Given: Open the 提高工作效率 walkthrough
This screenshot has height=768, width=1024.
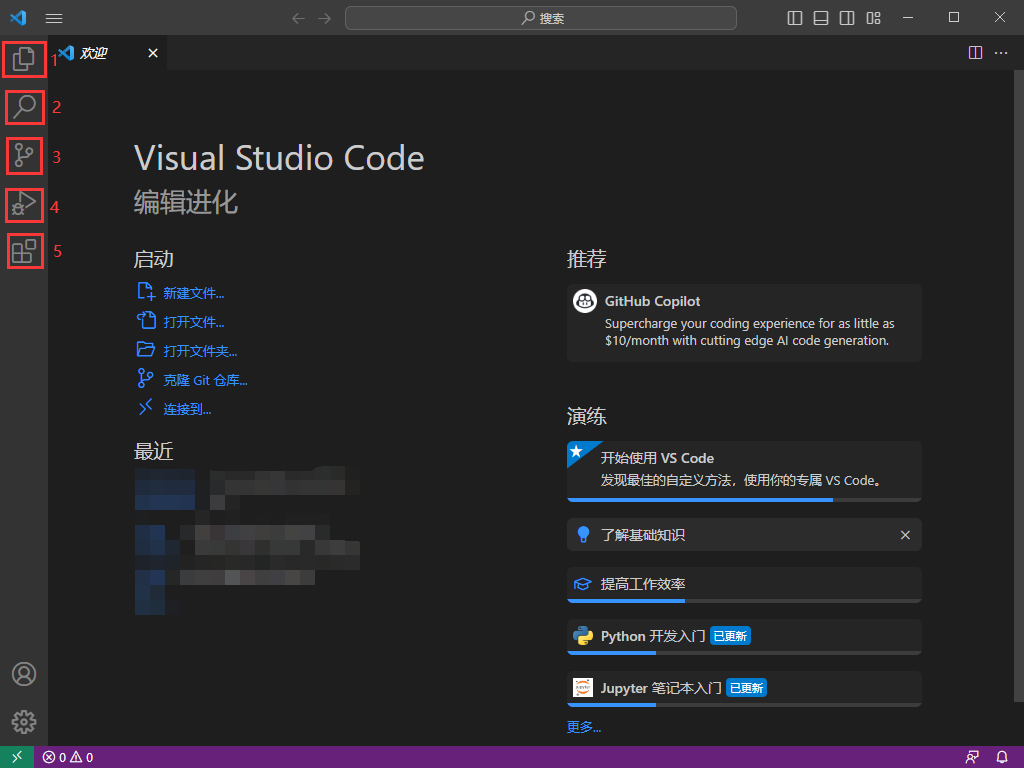Looking at the screenshot, I should (x=744, y=583).
